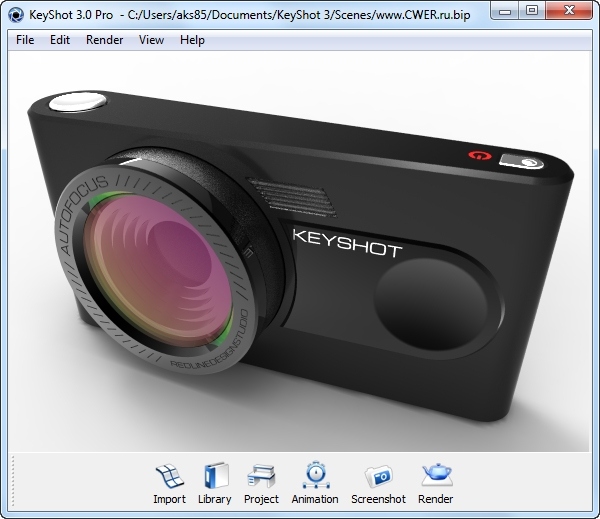Open the Project panel icon

(261, 477)
